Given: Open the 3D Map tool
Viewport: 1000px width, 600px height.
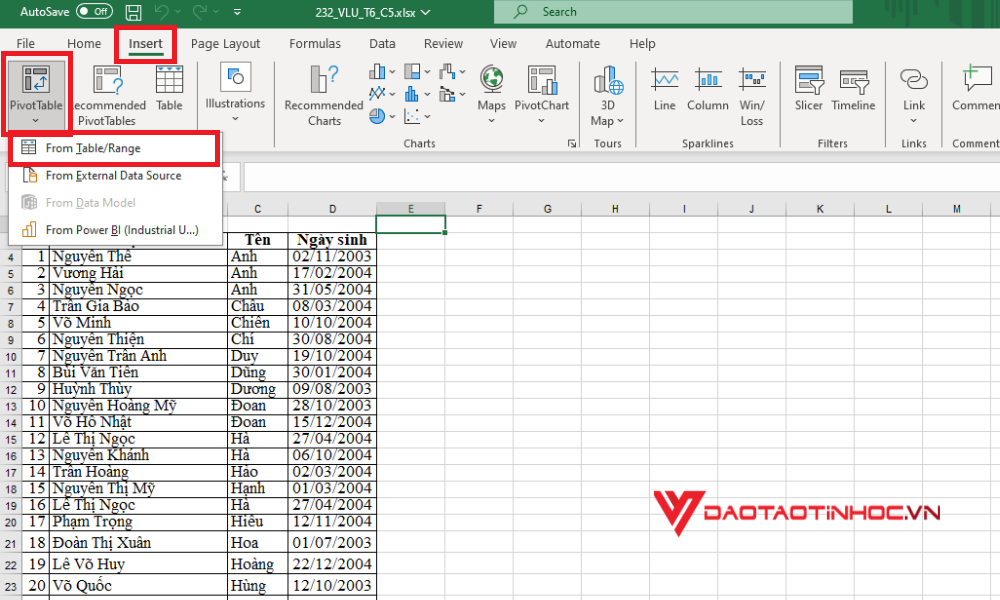Looking at the screenshot, I should [608, 96].
